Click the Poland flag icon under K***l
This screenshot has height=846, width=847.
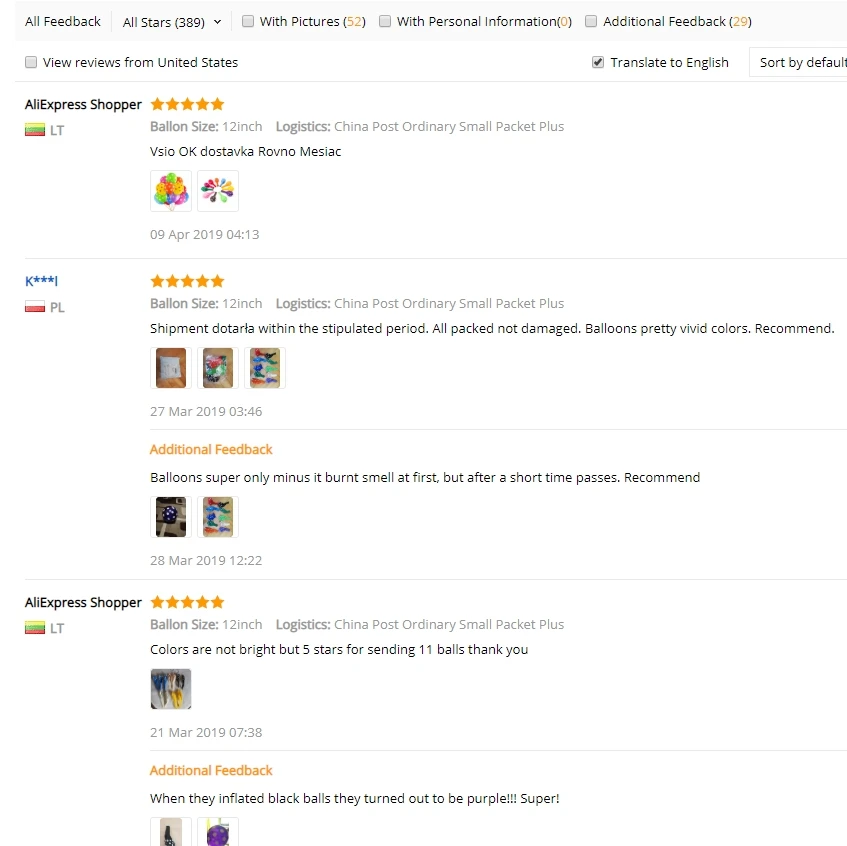pos(35,307)
